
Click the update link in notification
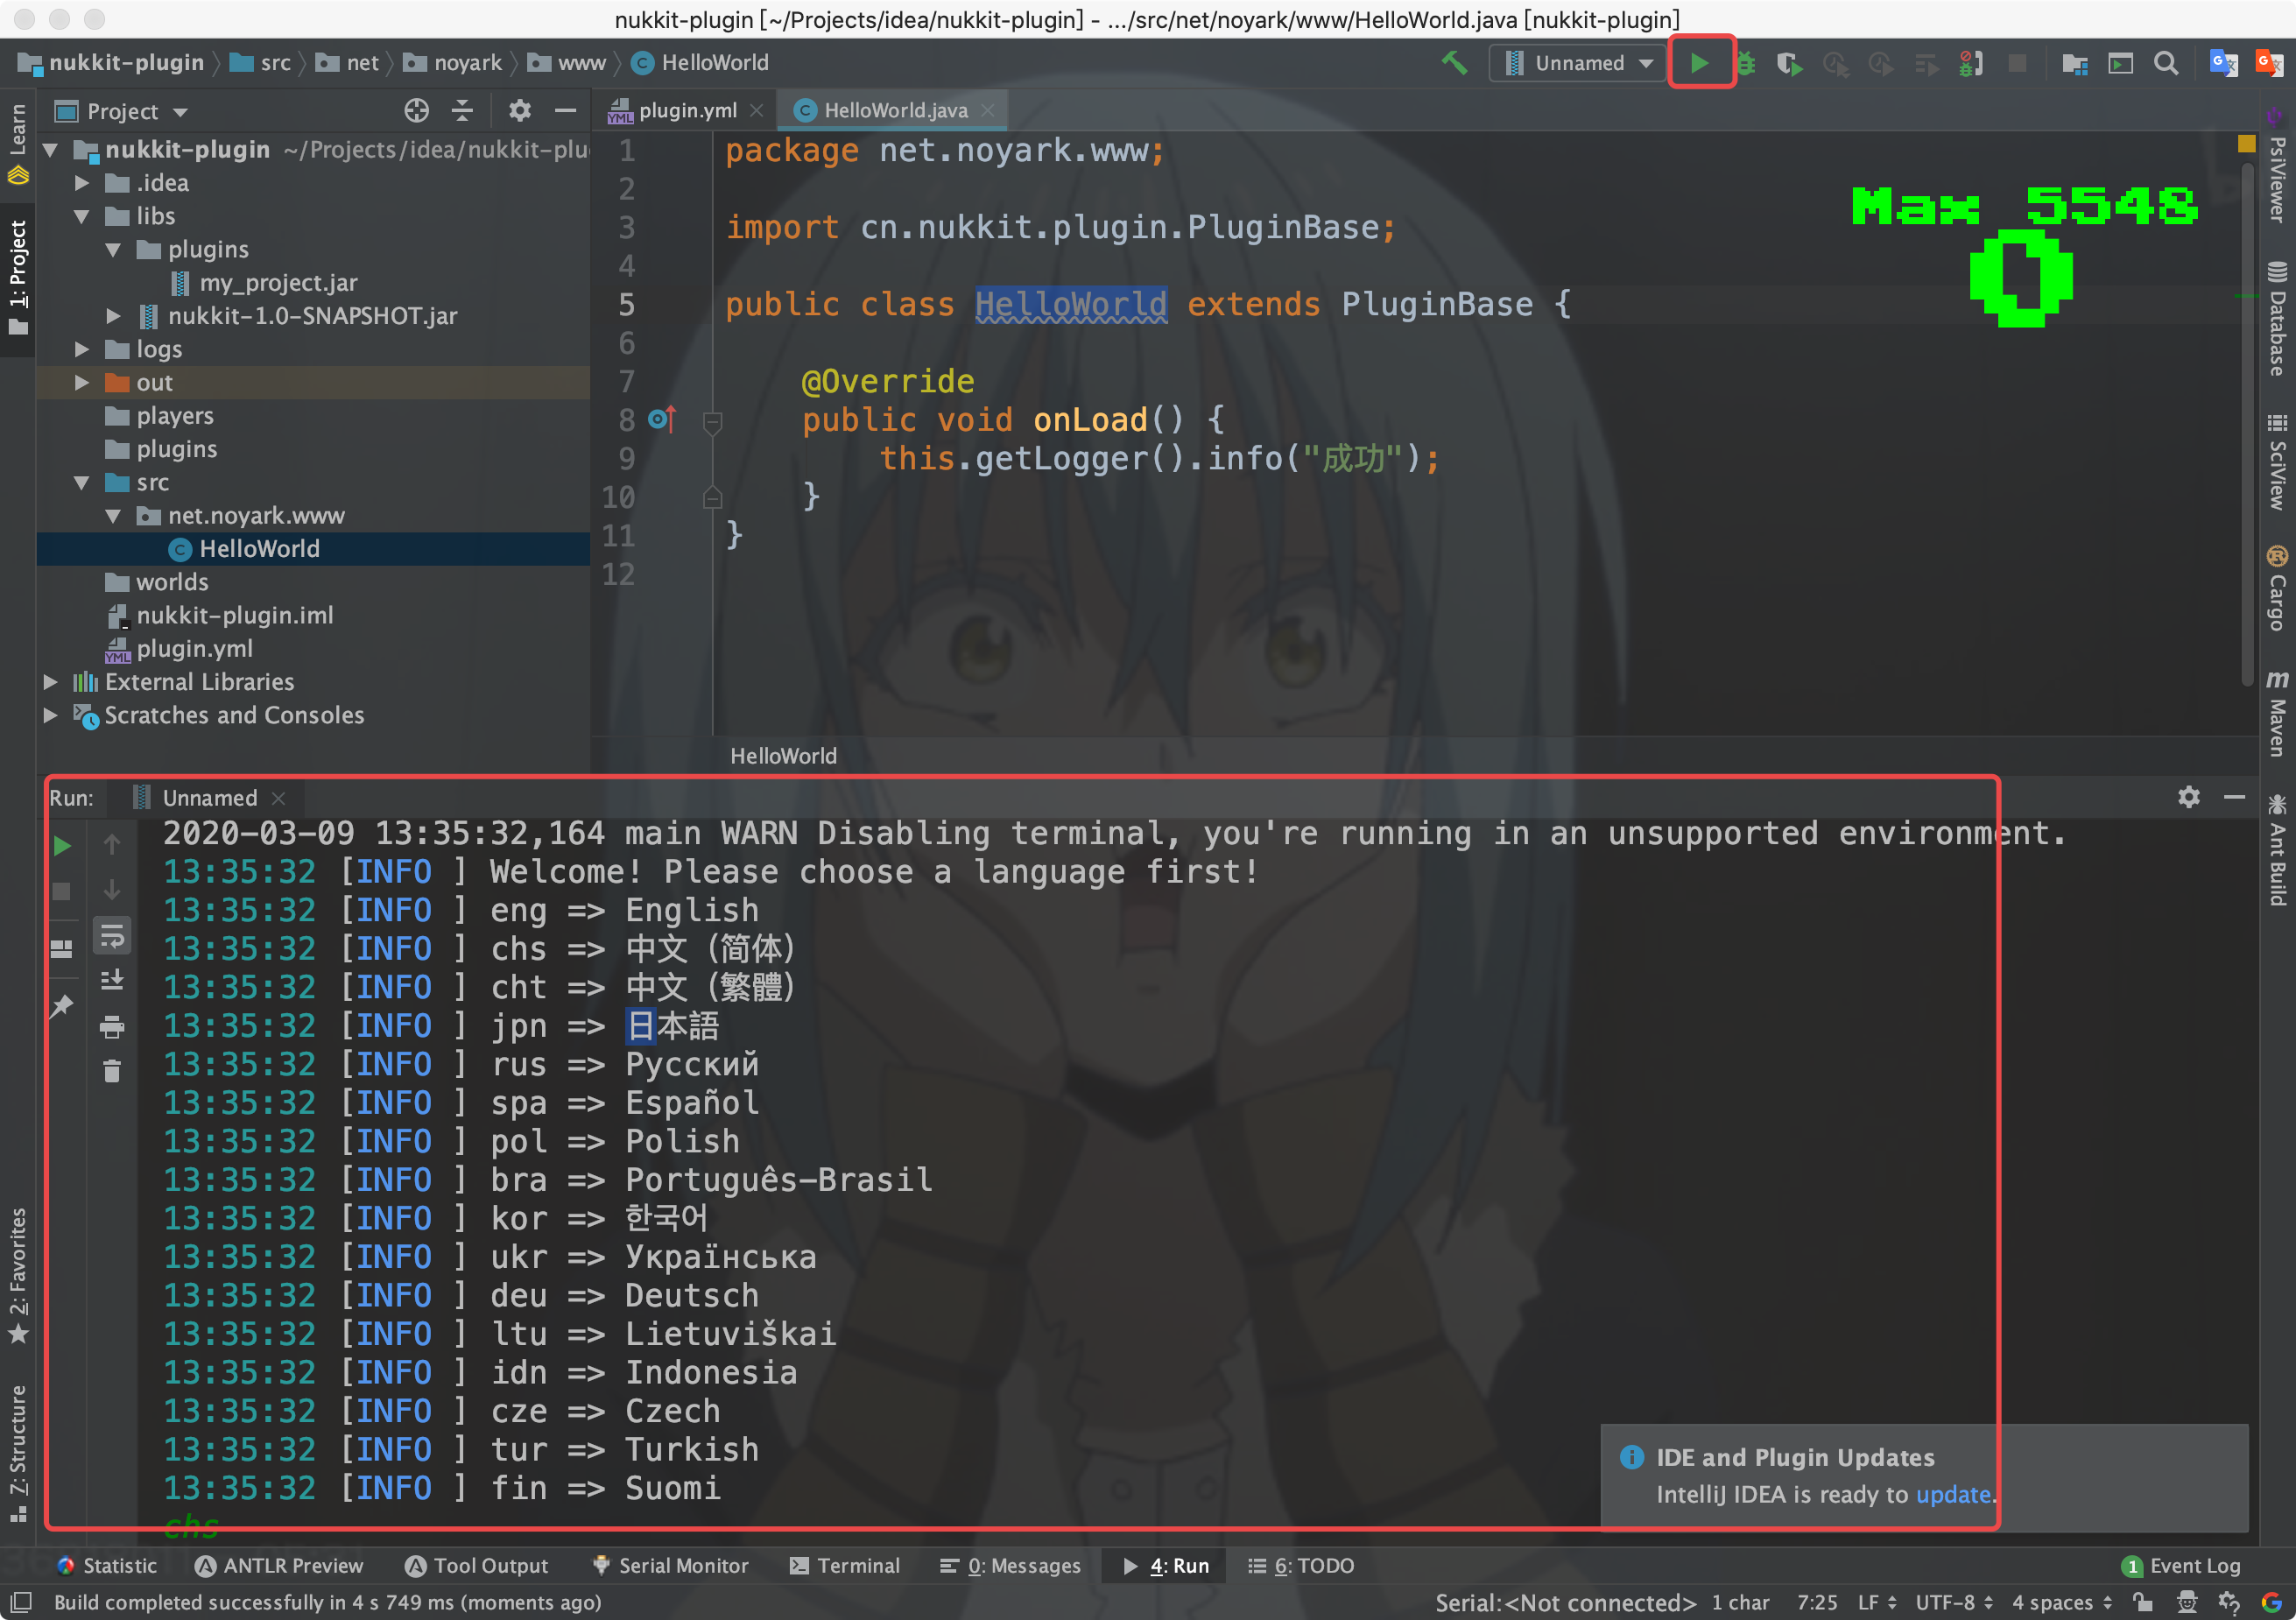pos(1951,1494)
